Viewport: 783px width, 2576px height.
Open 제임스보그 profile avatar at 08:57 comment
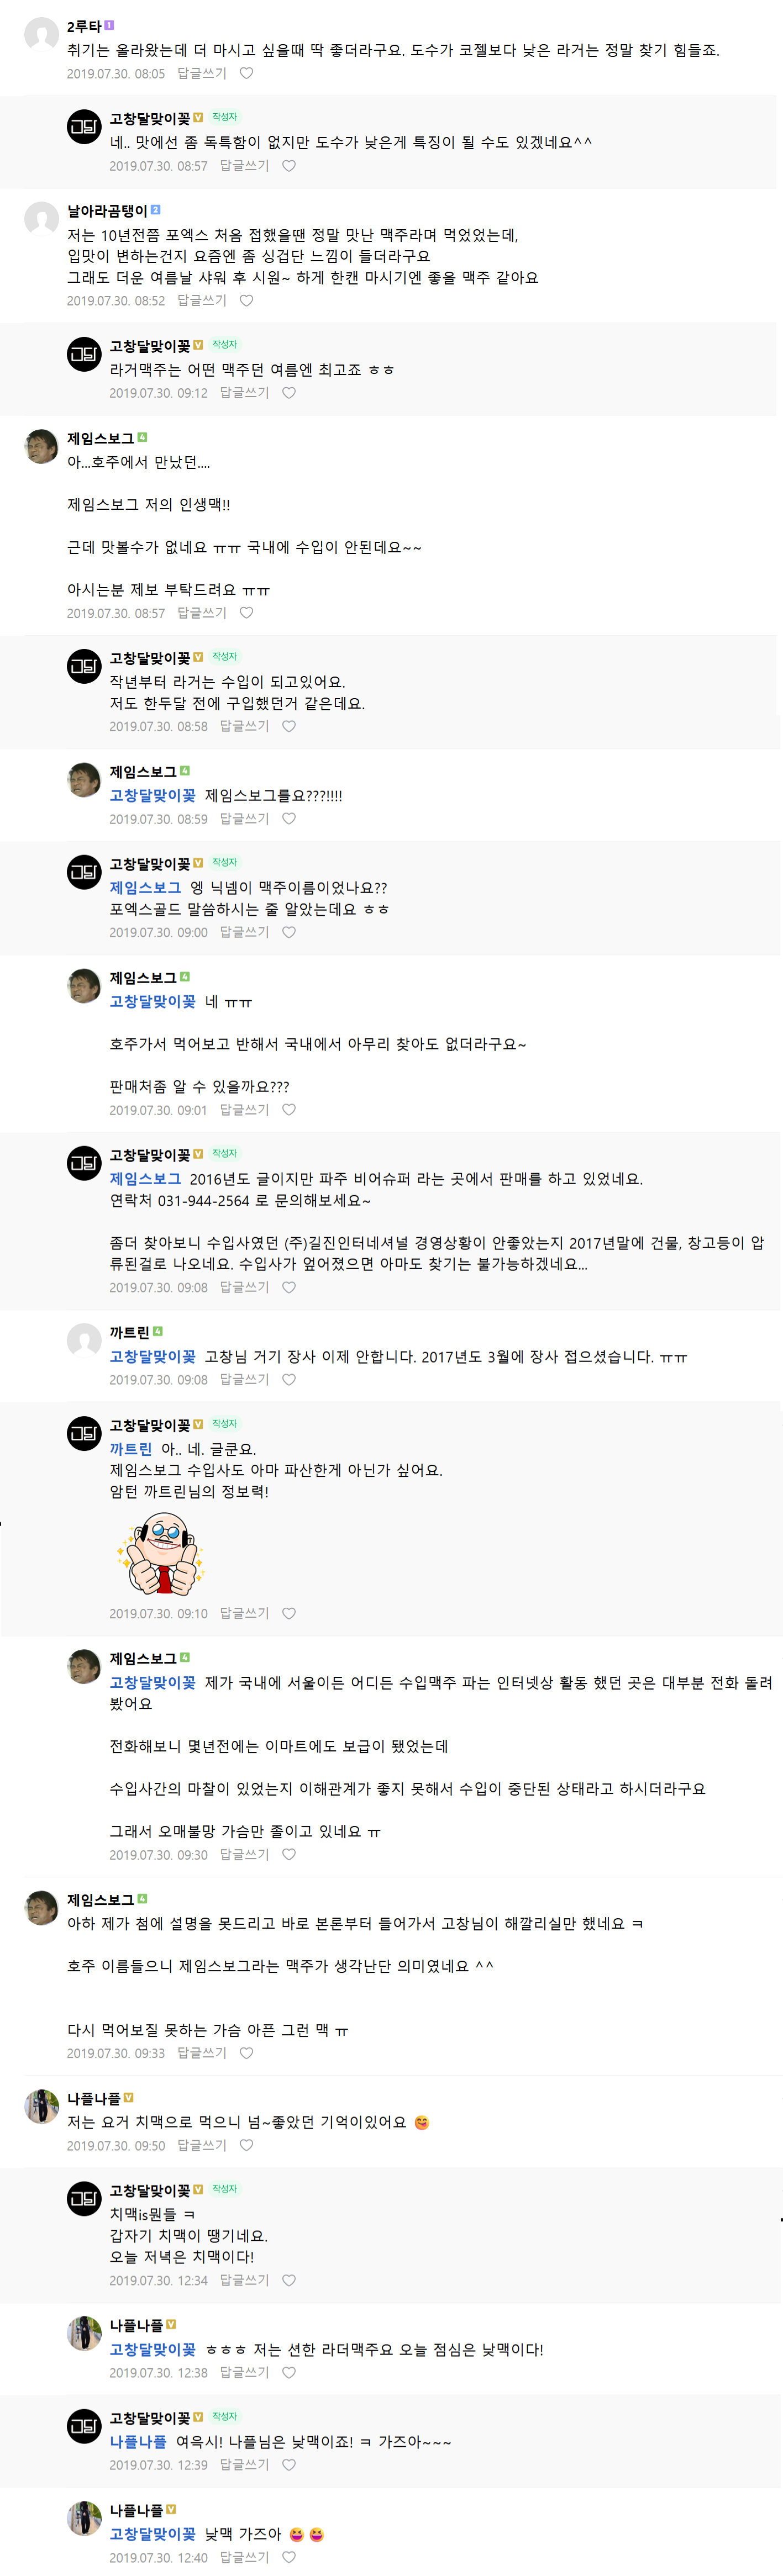pos(41,447)
